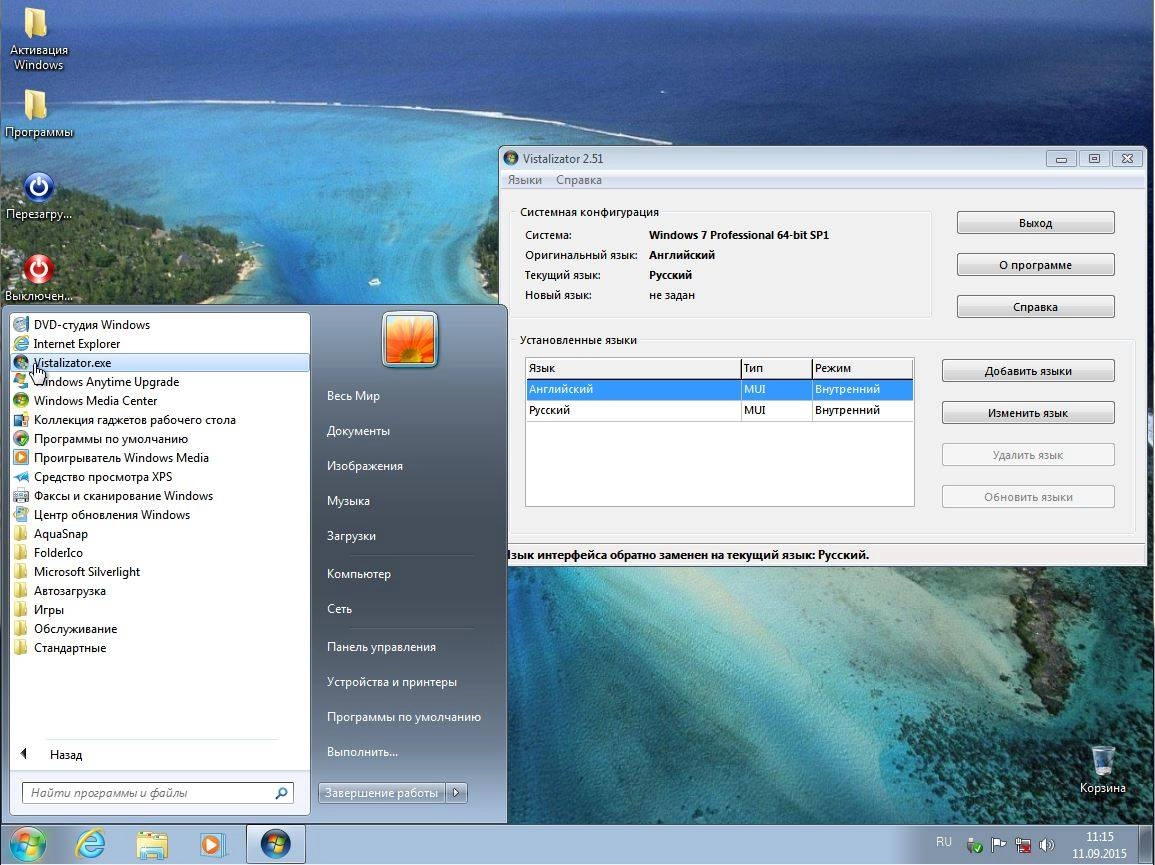
Task: Open Музыка from the Start menu
Action: pyautogui.click(x=348, y=501)
